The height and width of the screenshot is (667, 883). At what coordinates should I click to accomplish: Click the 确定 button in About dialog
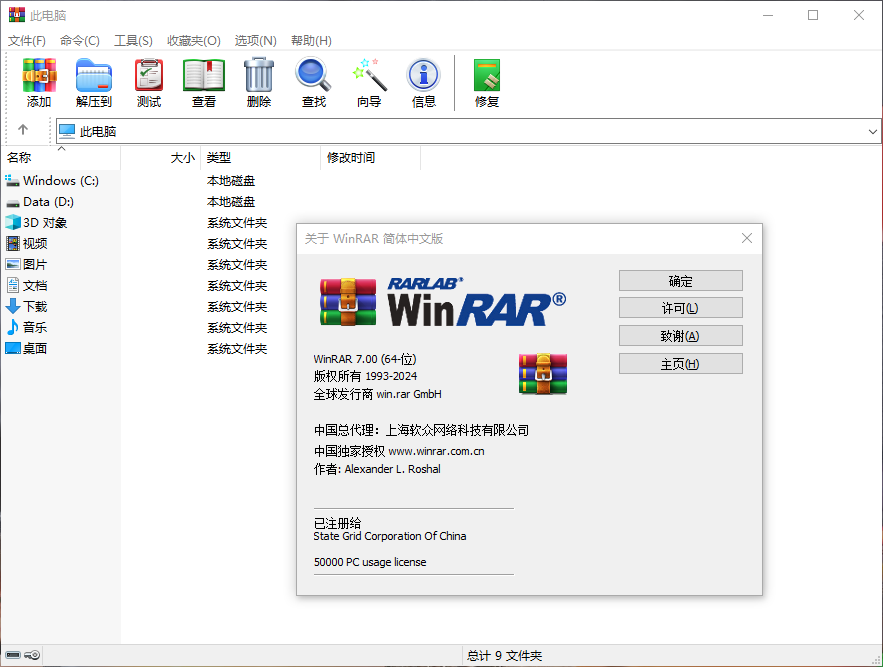[680, 281]
